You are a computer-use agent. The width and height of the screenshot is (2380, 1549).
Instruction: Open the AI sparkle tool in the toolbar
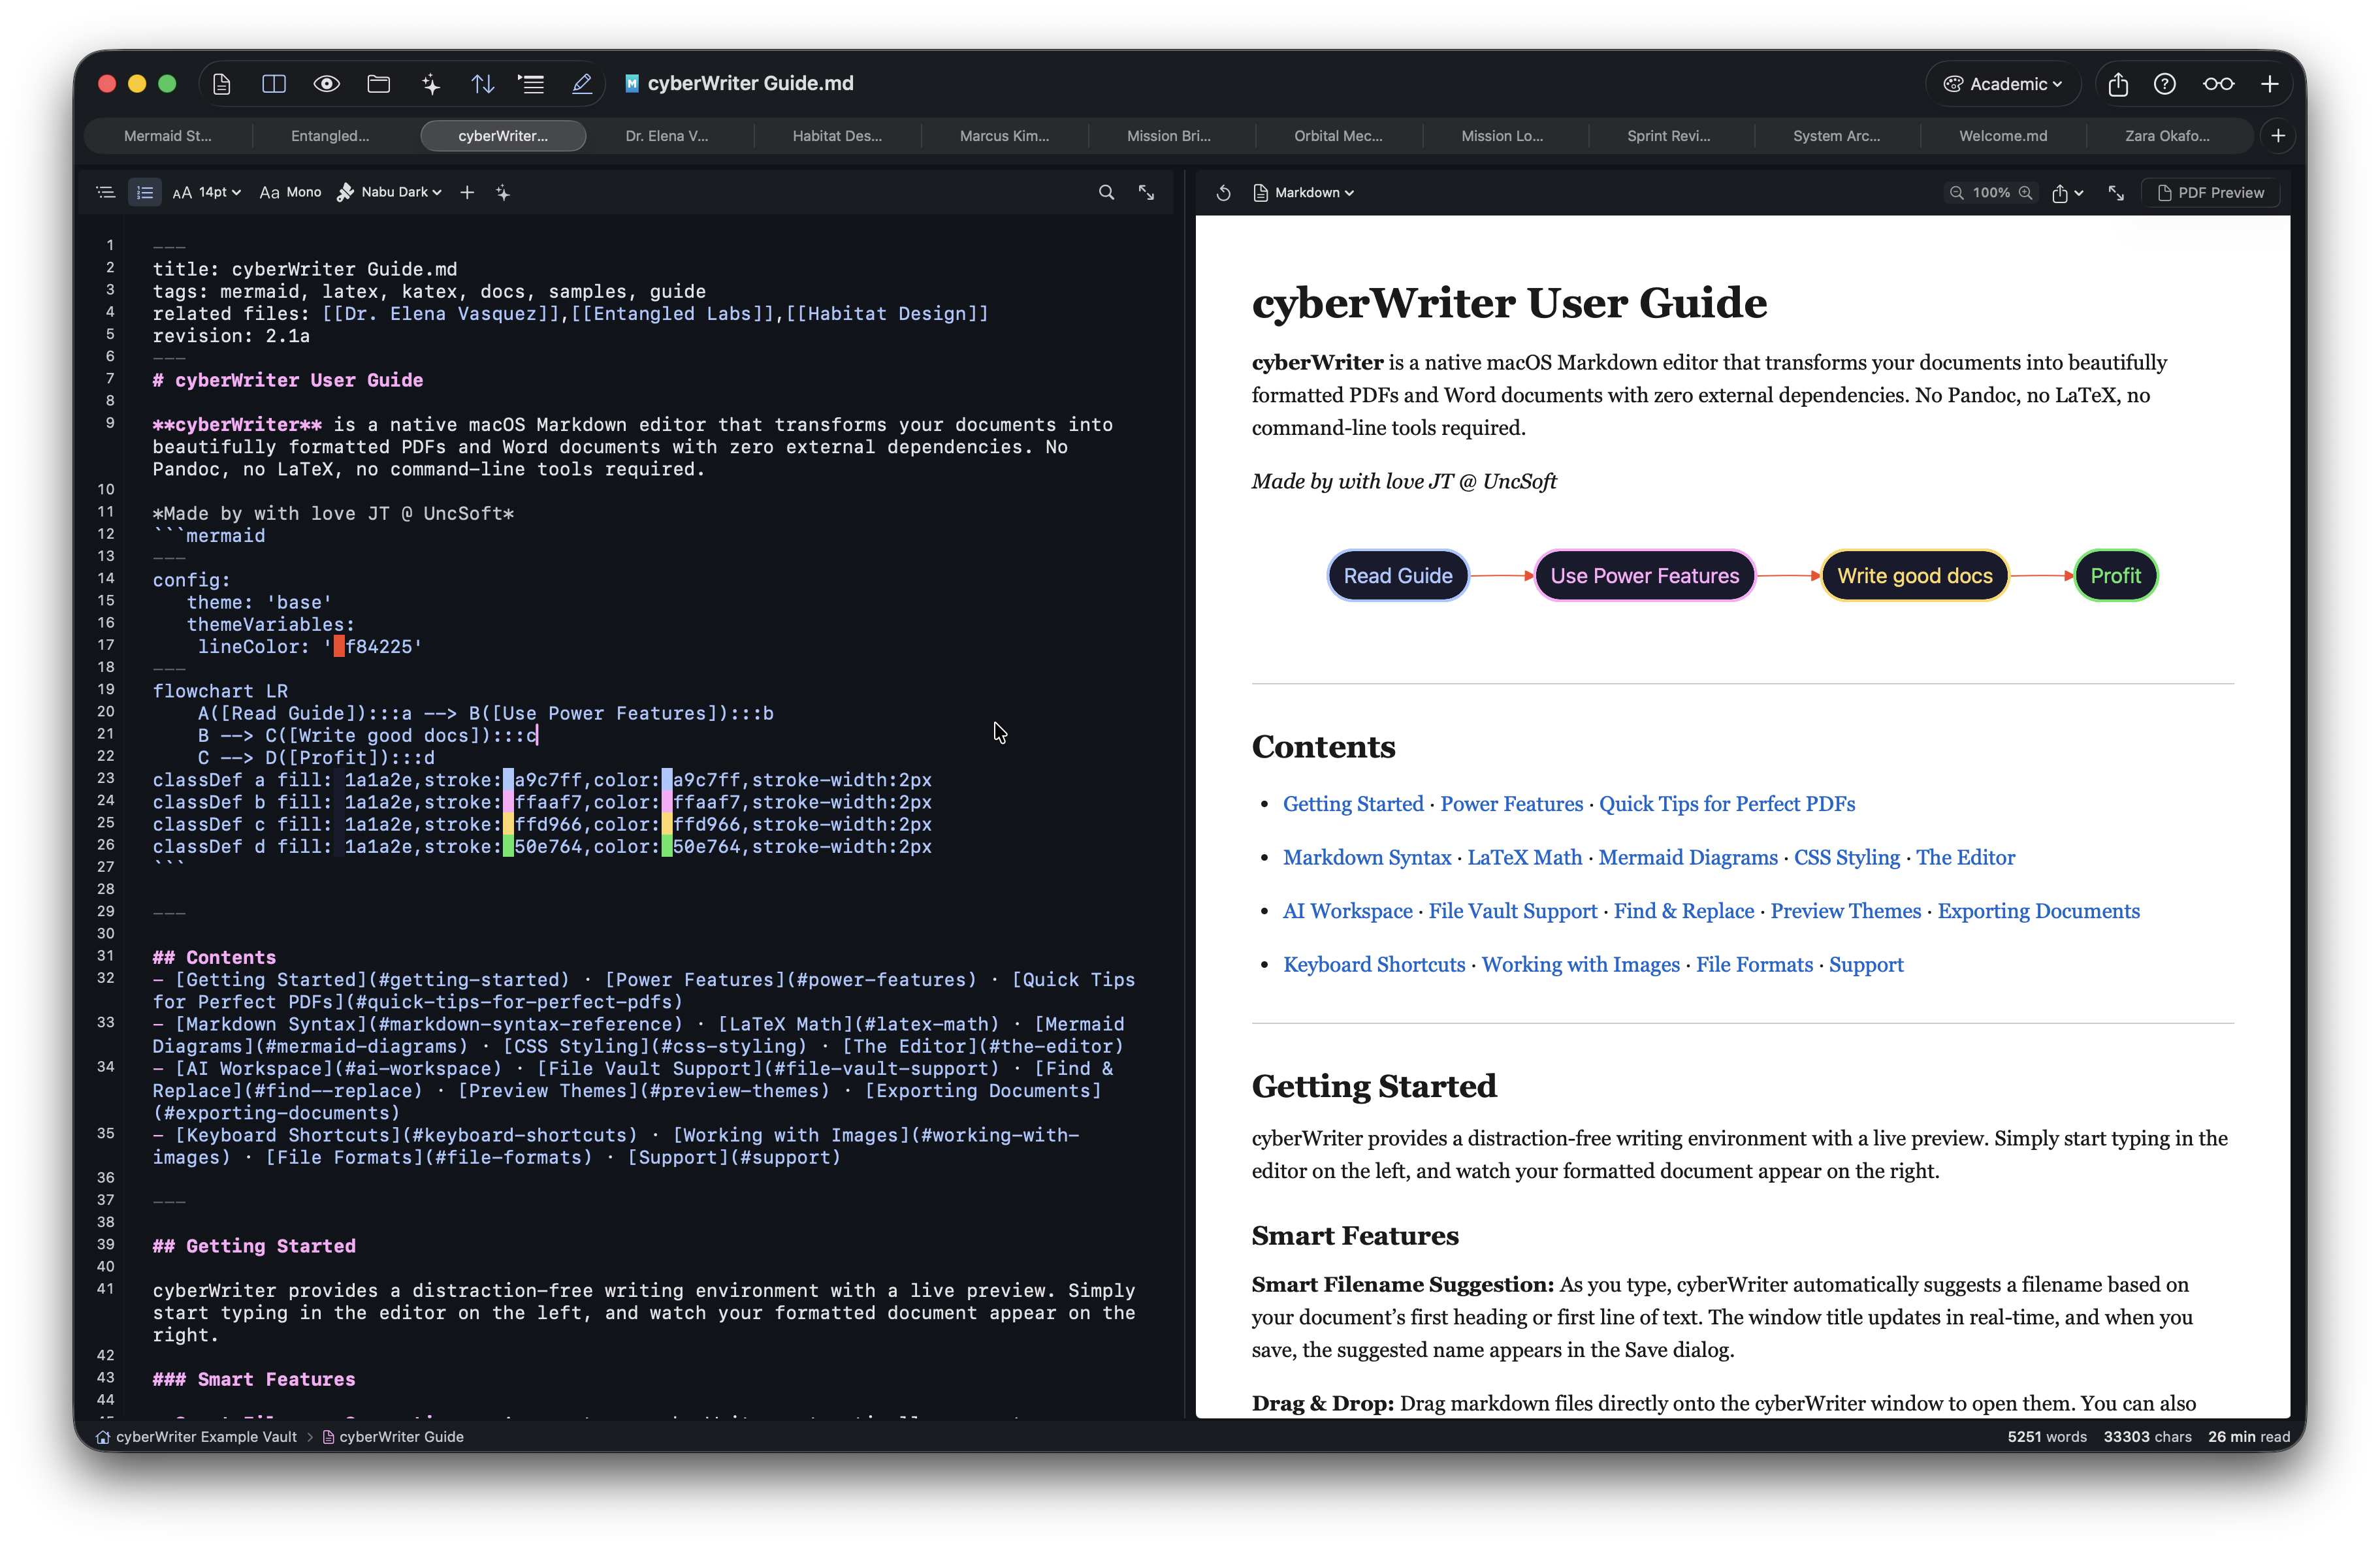(x=430, y=83)
